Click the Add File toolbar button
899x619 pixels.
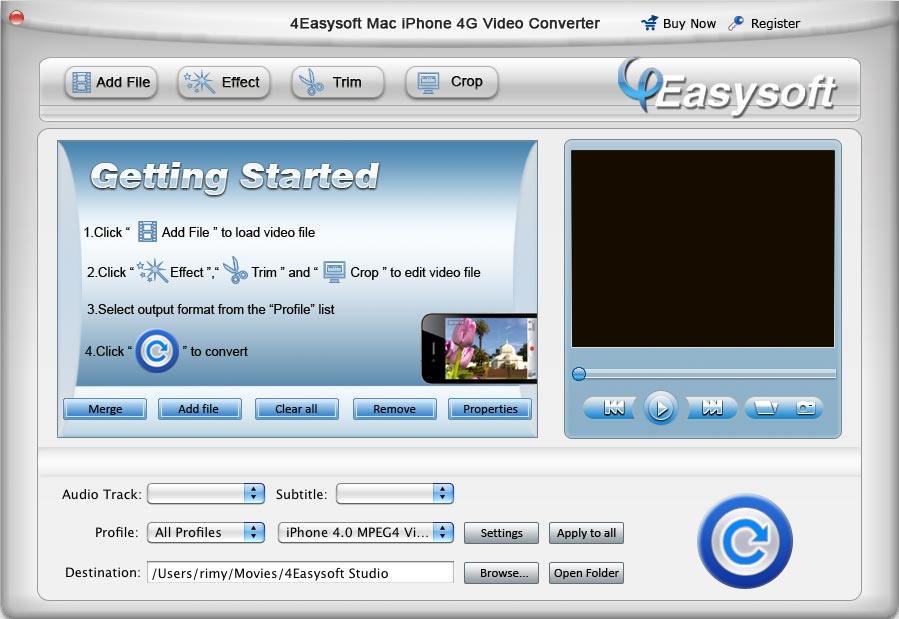tap(111, 83)
